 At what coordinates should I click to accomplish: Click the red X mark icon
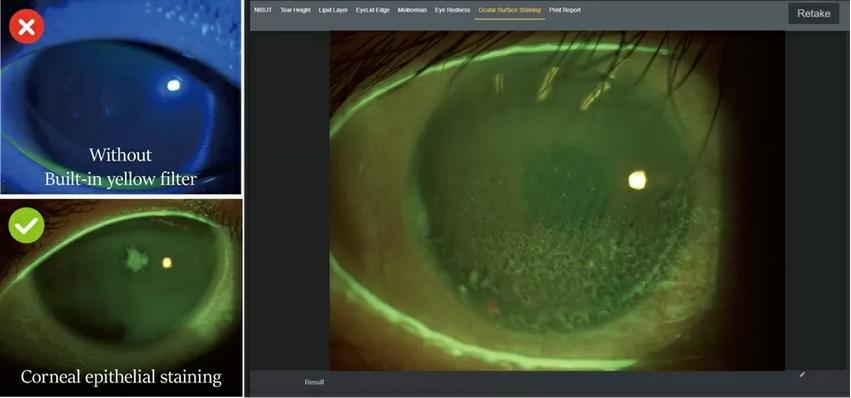(x=27, y=27)
